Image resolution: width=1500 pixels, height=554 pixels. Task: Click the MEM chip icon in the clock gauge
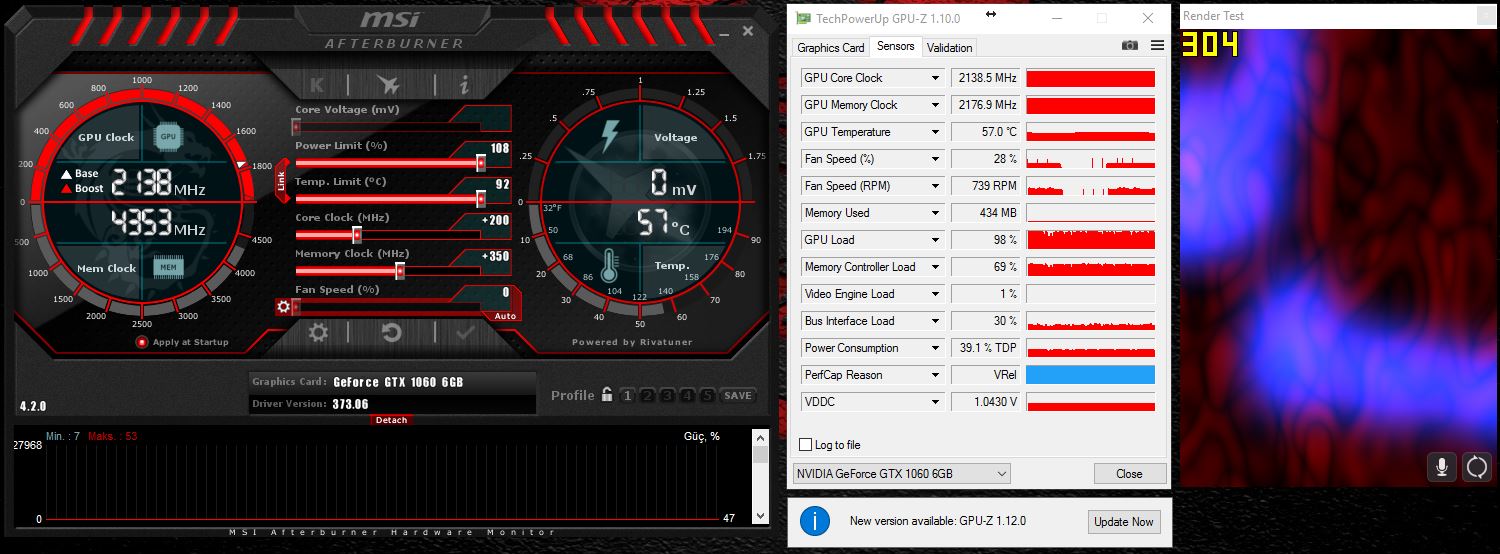tap(168, 267)
